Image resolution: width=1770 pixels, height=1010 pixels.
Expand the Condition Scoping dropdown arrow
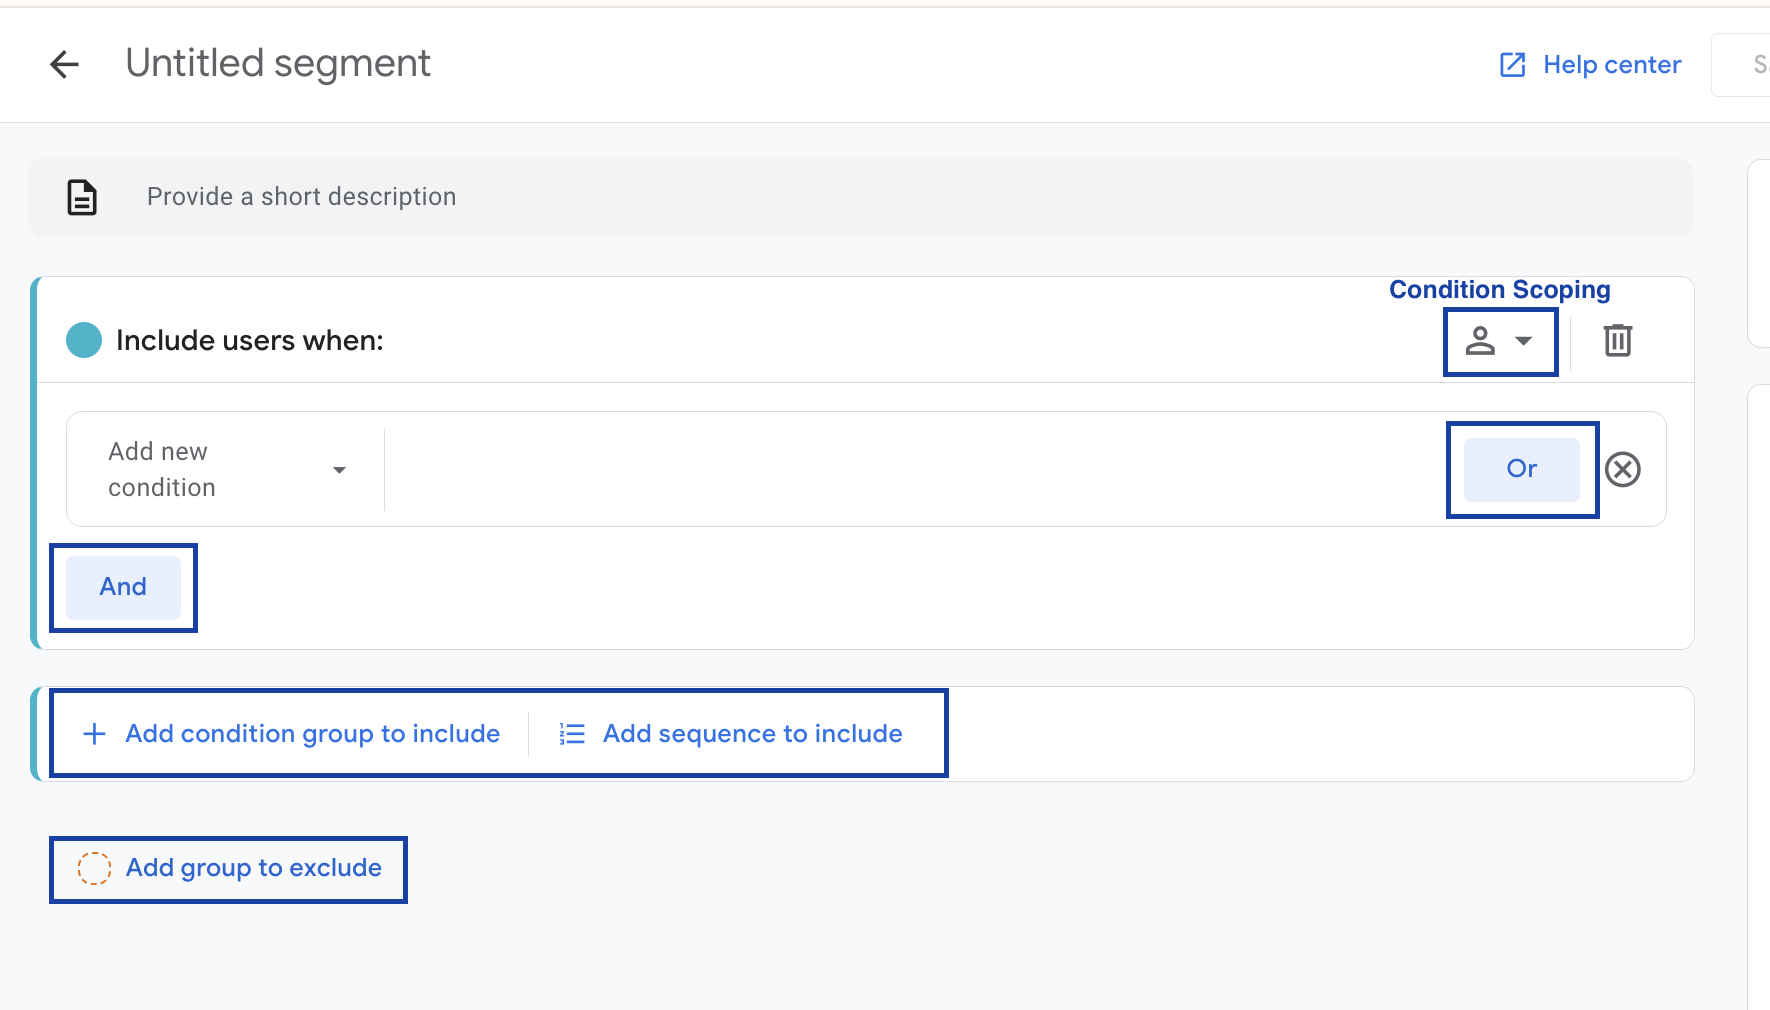point(1524,341)
